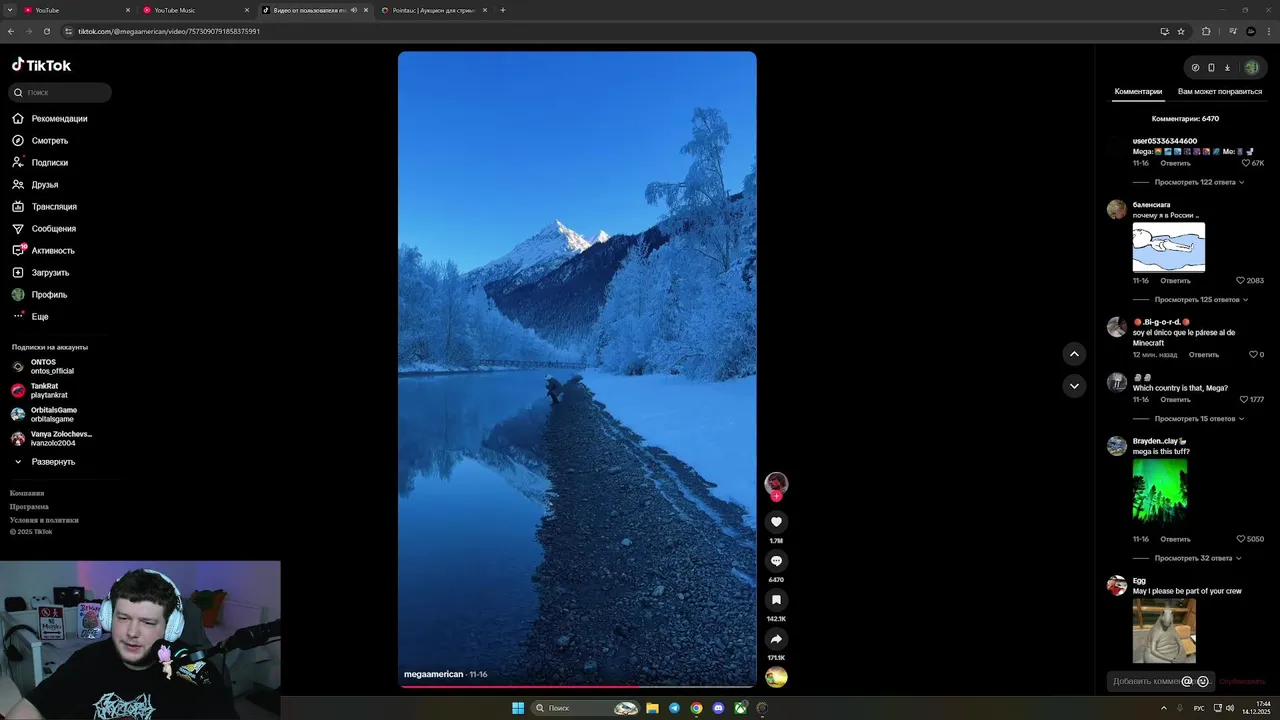Save video with bookmark icon

pyautogui.click(x=776, y=600)
